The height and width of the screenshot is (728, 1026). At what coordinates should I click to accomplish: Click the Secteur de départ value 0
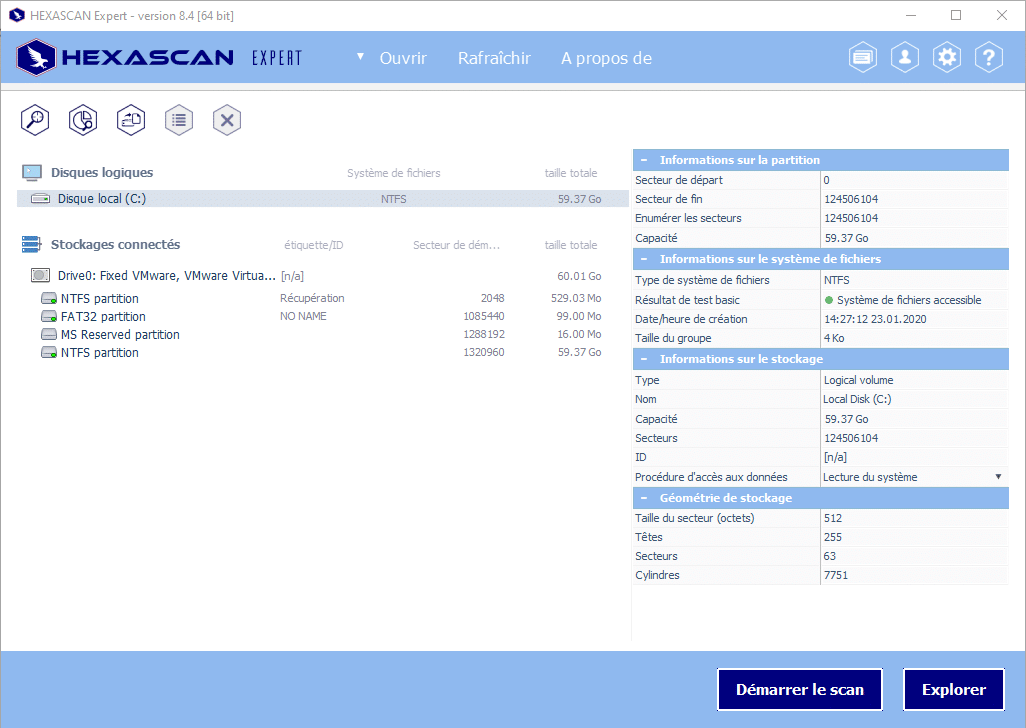tap(826, 180)
